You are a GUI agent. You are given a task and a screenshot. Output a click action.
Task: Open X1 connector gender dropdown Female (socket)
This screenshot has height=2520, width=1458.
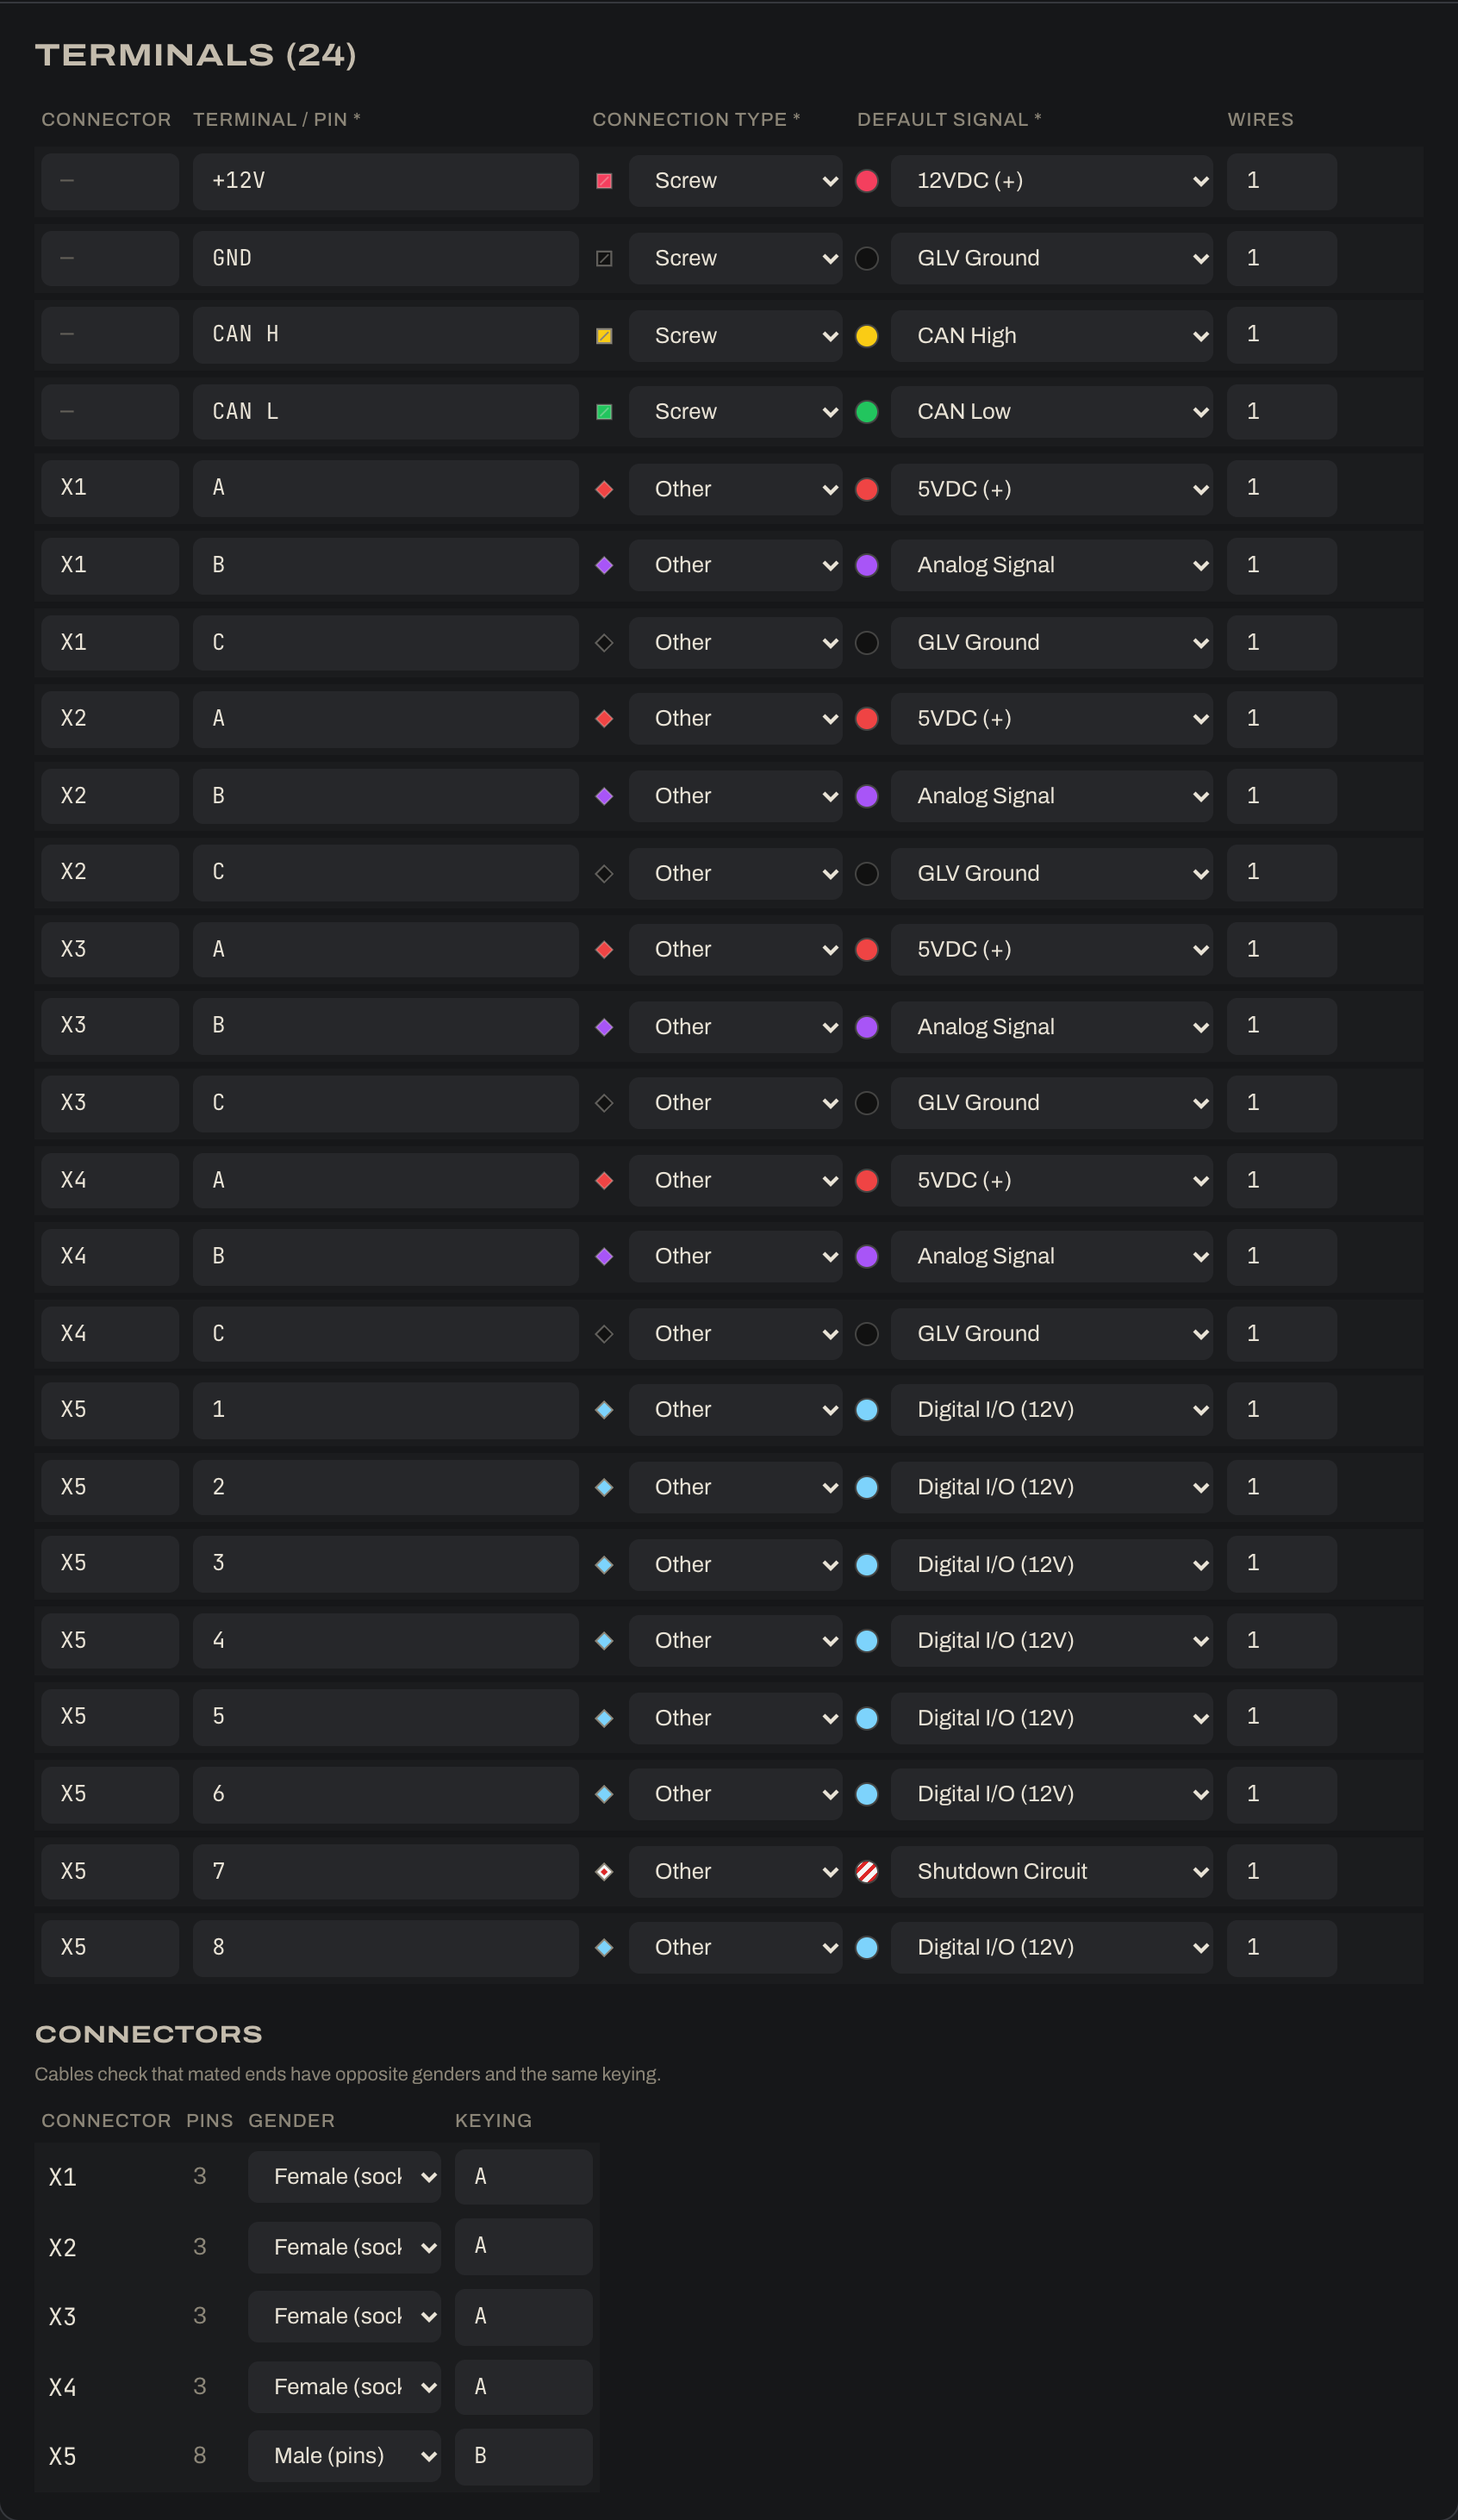pos(344,2176)
